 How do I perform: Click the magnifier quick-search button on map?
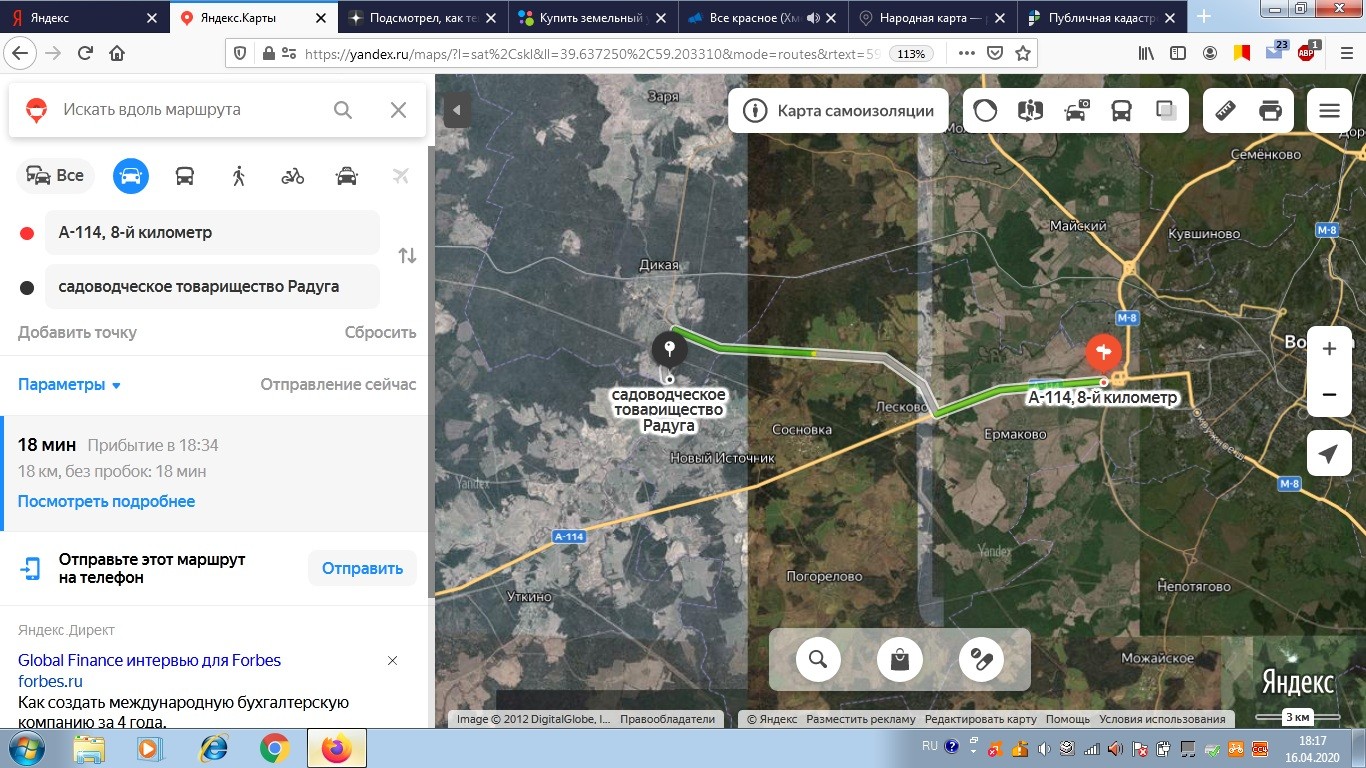[x=818, y=659]
